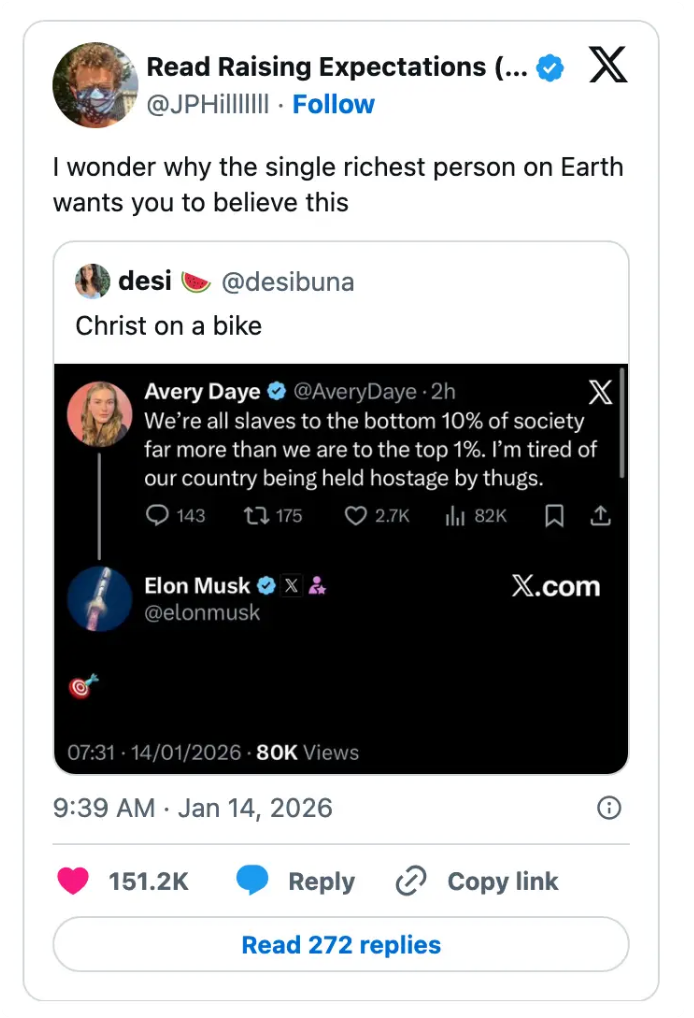Click the bookmark icon in Avery Daye's post
This screenshot has height=1018, width=694.
pos(556,515)
